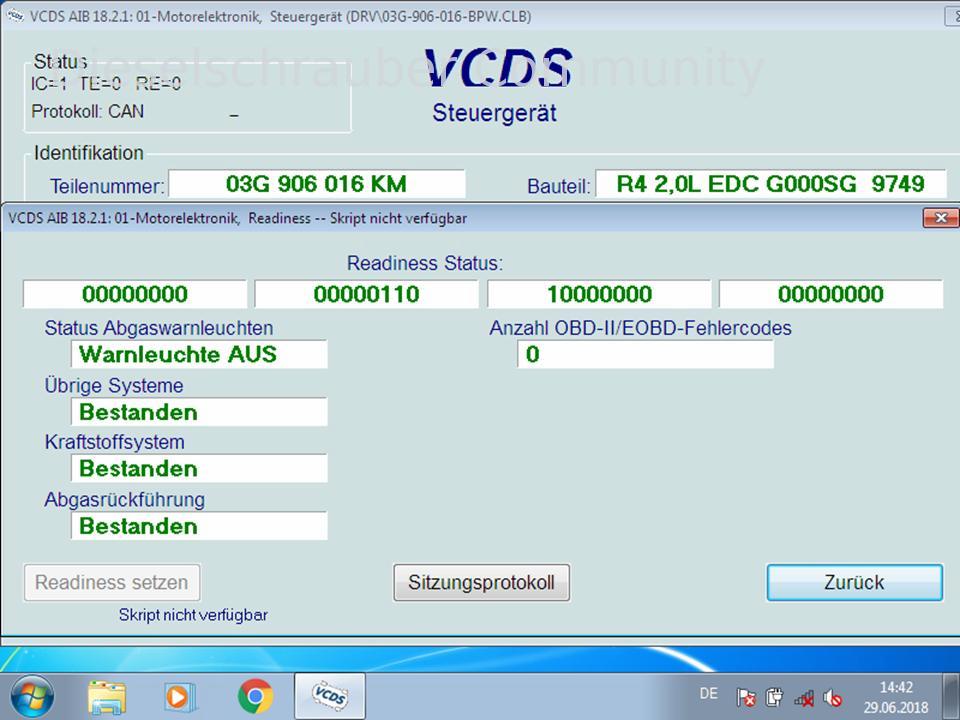Open the Windows Start menu orb
This screenshot has height=720, width=960.
(x=31, y=697)
